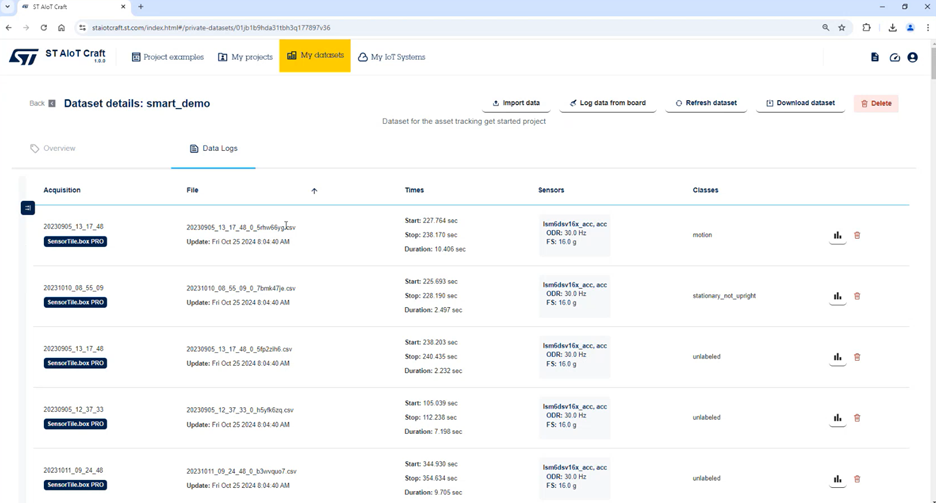Click Log data from board
This screenshot has height=503, width=936.
point(608,103)
